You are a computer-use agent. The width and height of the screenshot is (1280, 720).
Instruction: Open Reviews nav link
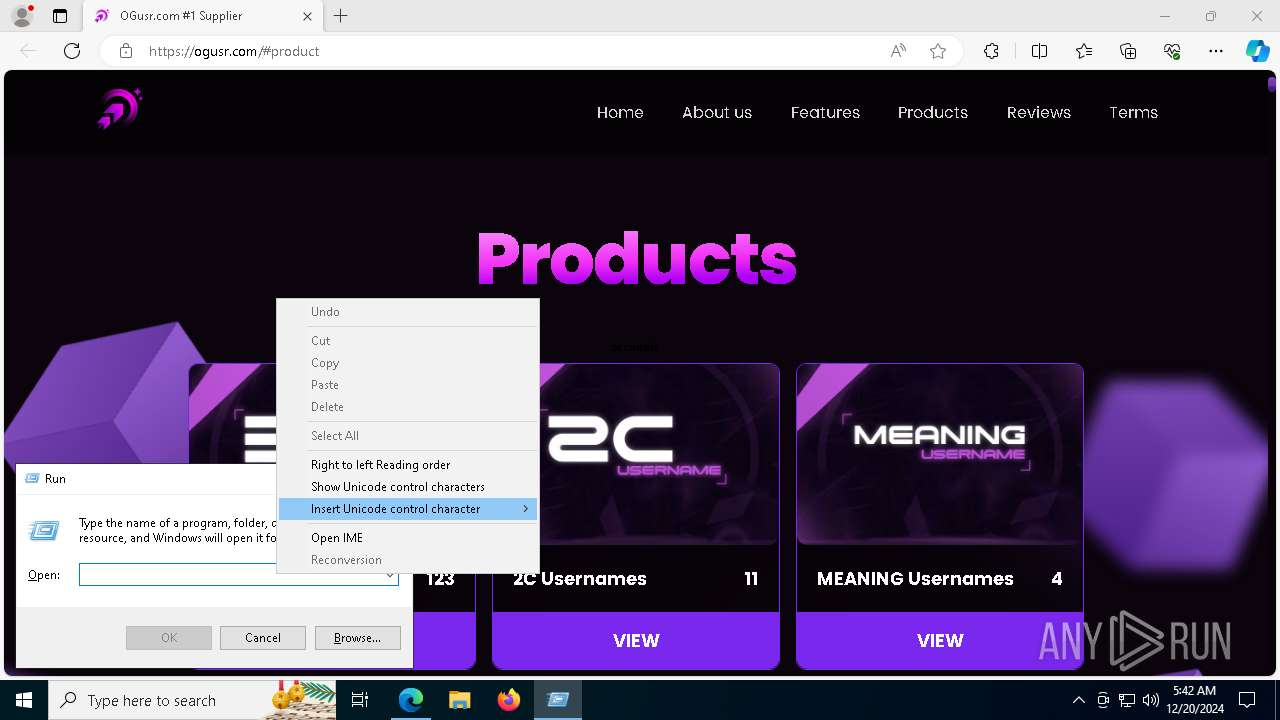[1039, 112]
